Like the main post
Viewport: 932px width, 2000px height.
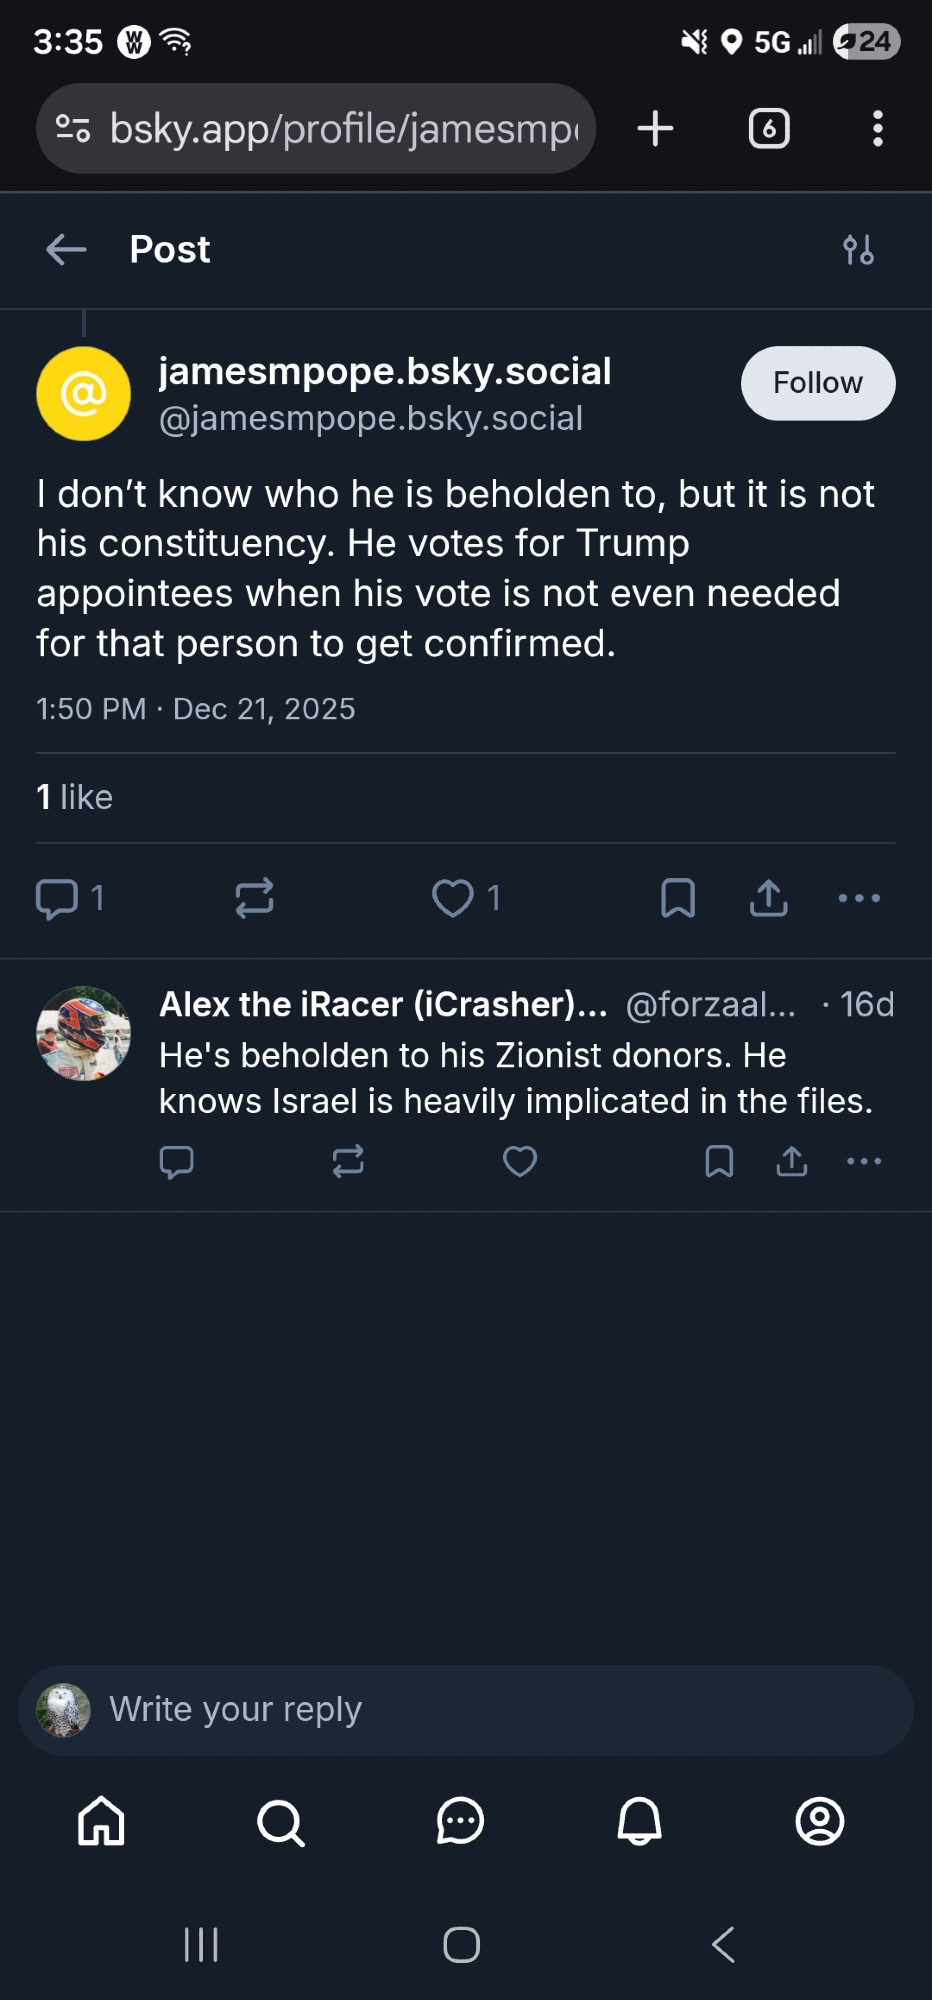click(x=452, y=898)
